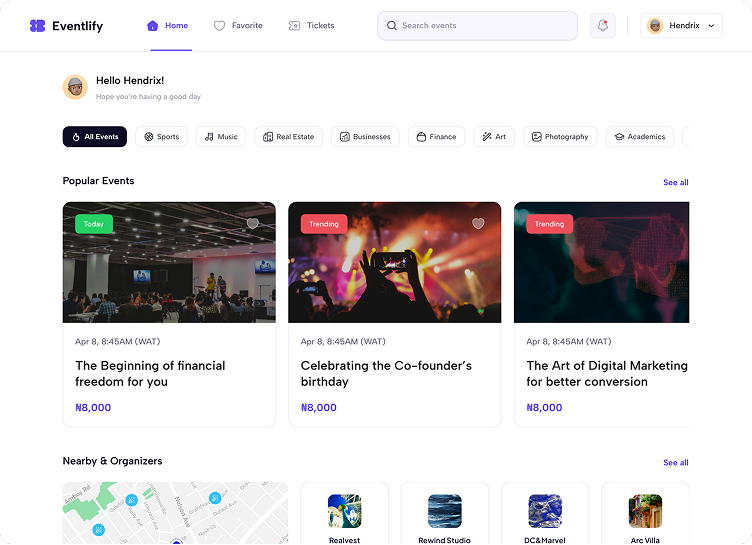Open 'The Beginning of financial freedom for you'

(150, 374)
